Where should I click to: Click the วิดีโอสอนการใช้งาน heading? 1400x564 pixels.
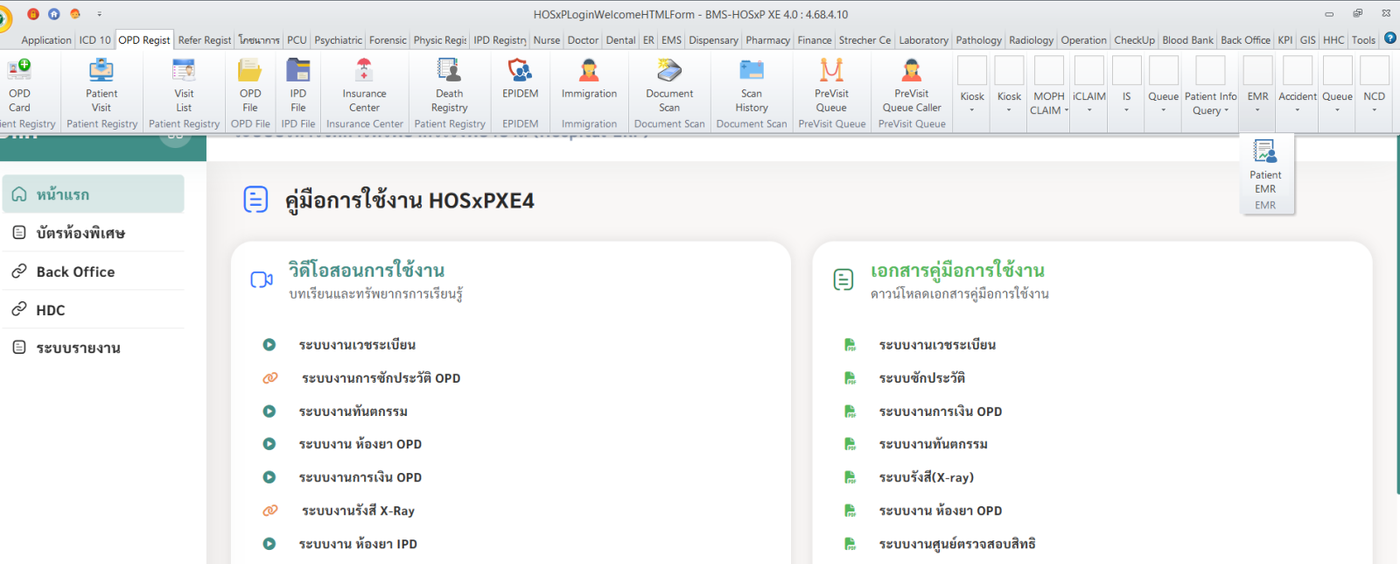pos(366,270)
